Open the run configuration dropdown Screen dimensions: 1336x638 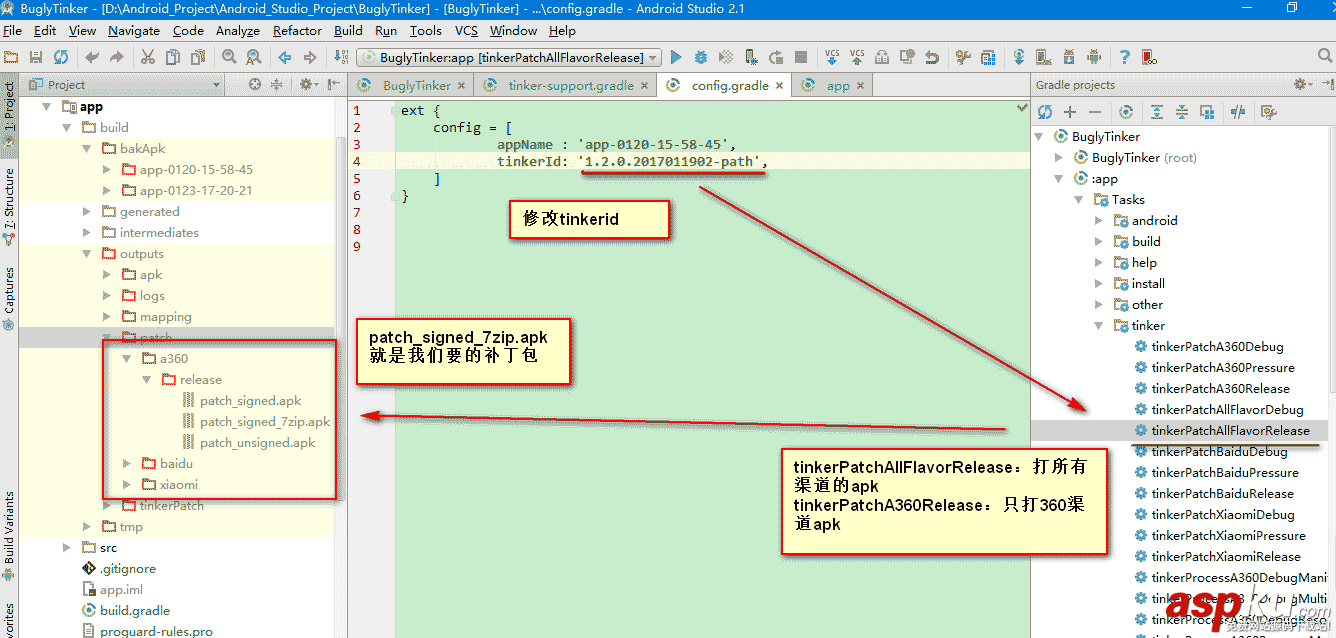[x=509, y=58]
